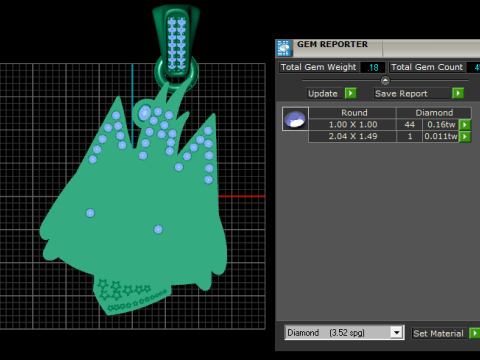Click the count cell showing 44
Image resolution: width=480 pixels, height=360 pixels.
tap(409, 125)
